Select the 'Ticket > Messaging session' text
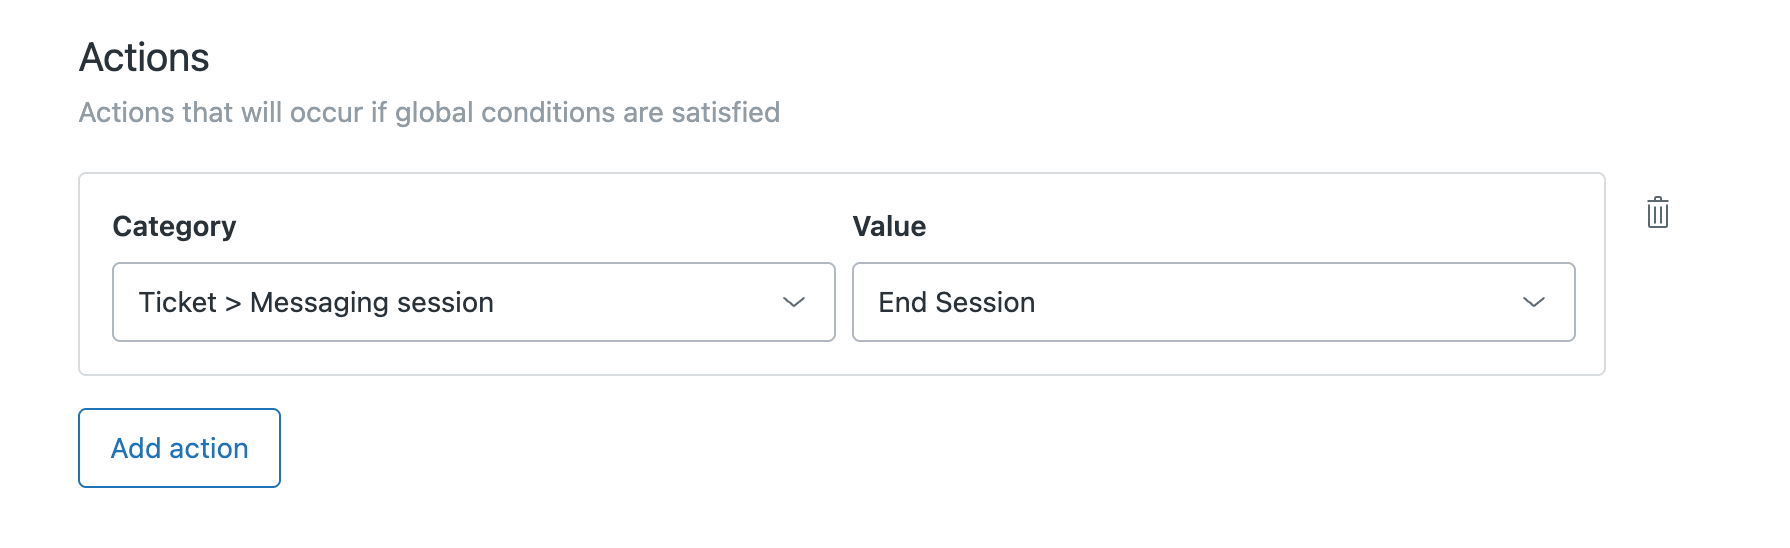This screenshot has height=548, width=1790. (x=316, y=302)
